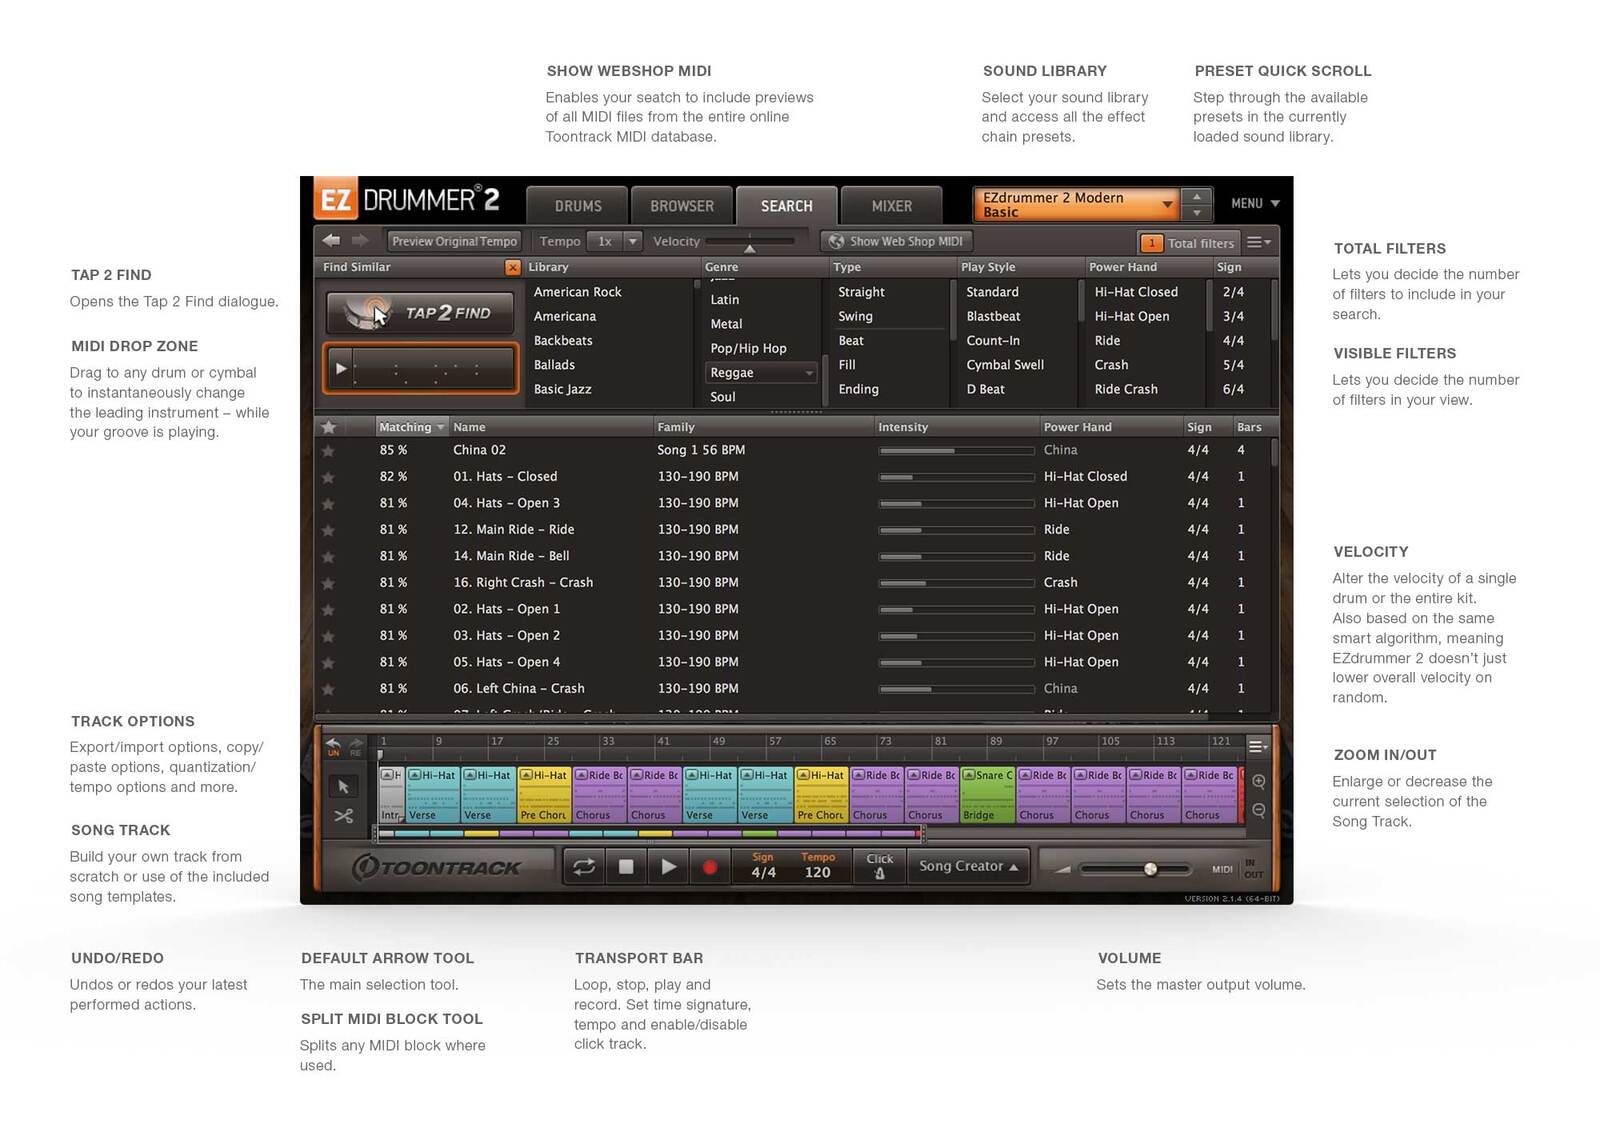The width and height of the screenshot is (1600, 1136).
Task: Select the default arrow tool
Action: tap(343, 786)
